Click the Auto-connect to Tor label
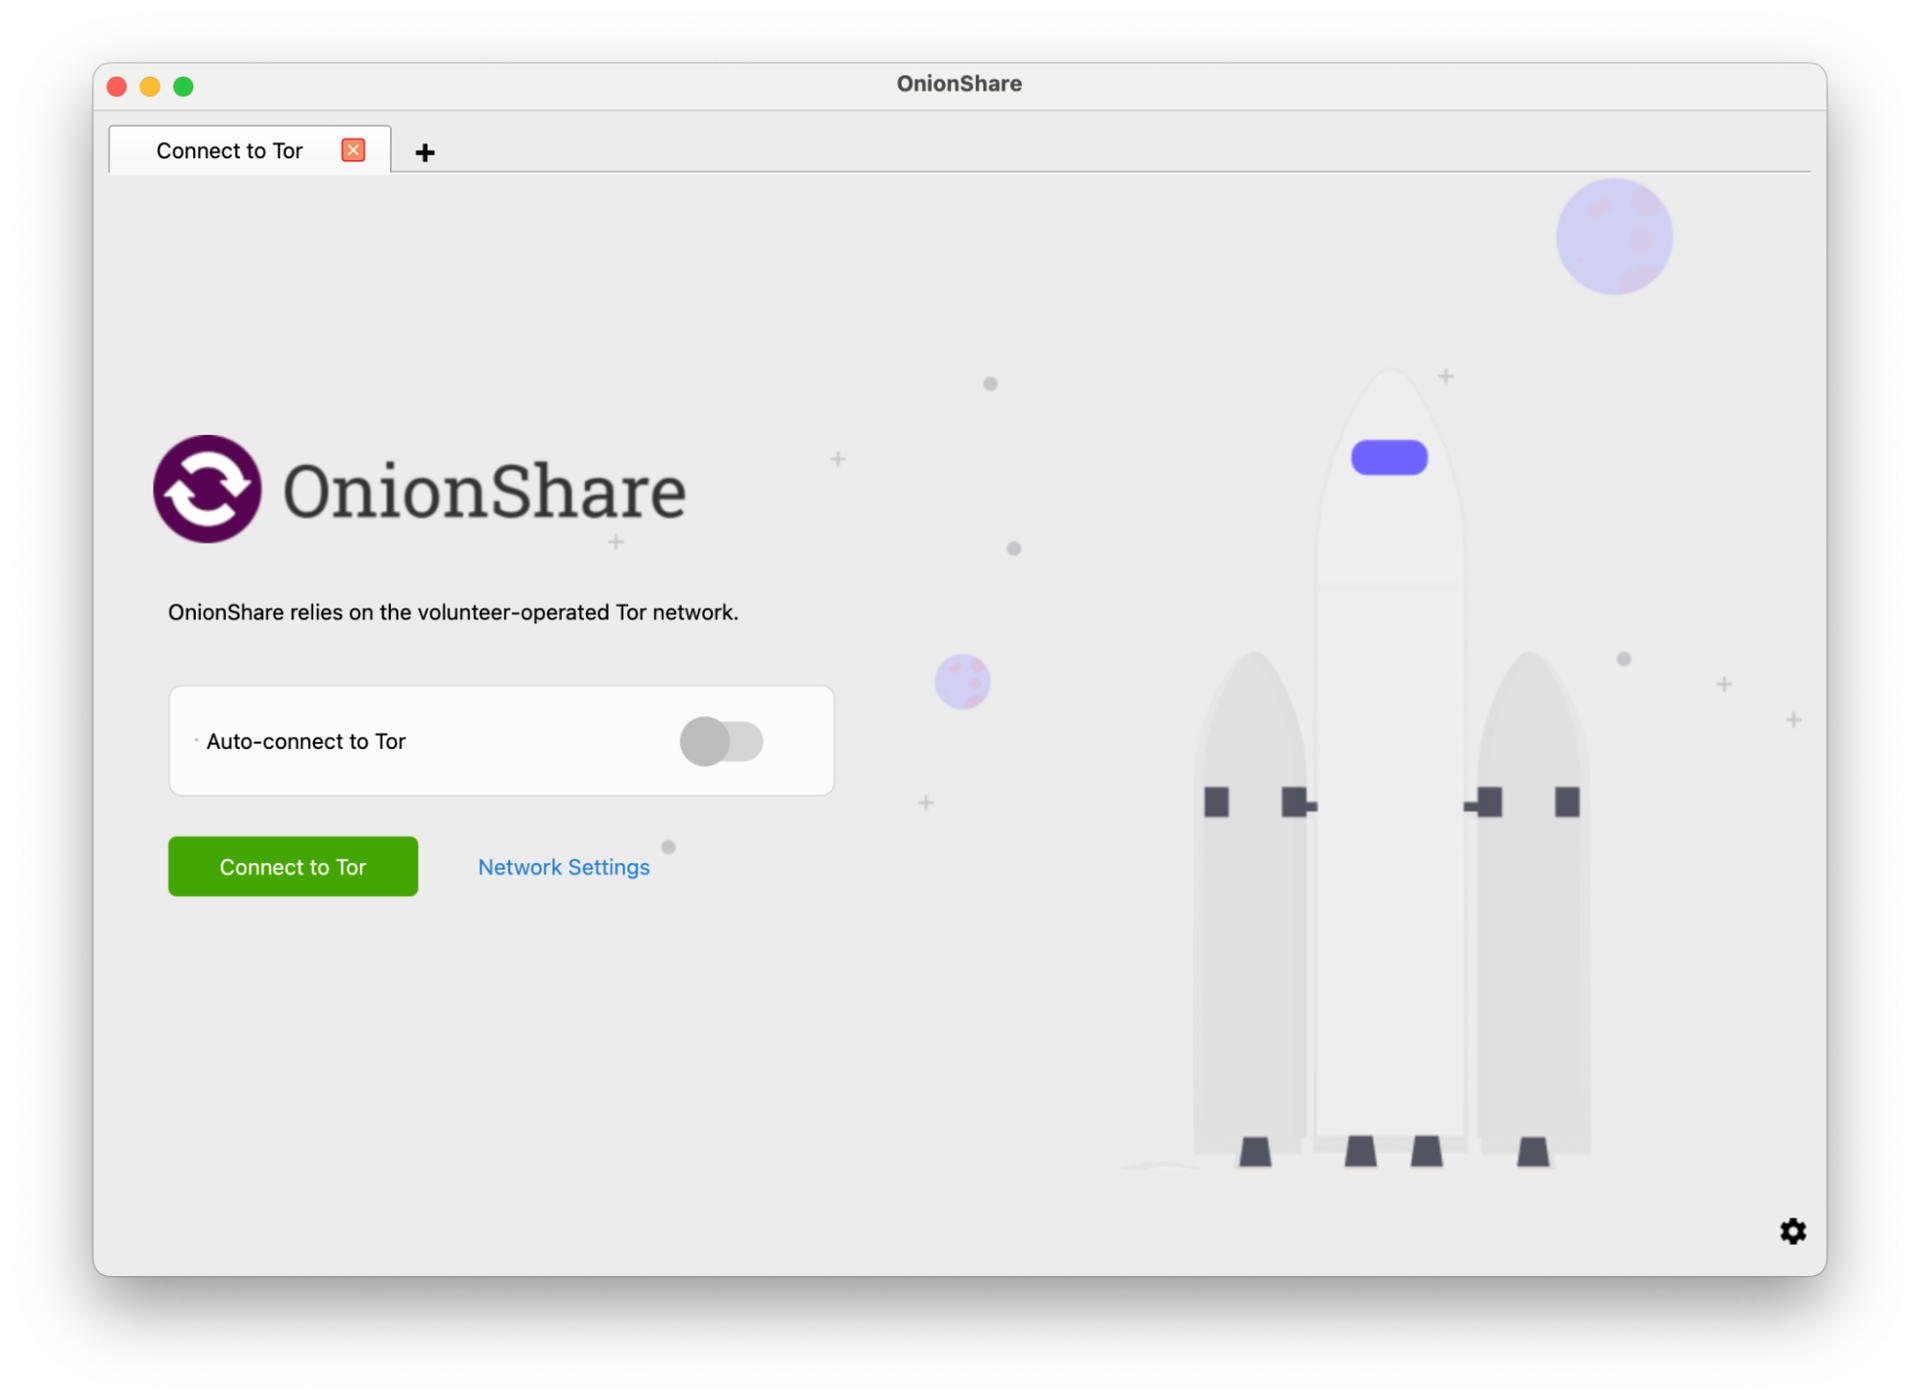Screen dimensions: 1920x1400 click(x=306, y=741)
